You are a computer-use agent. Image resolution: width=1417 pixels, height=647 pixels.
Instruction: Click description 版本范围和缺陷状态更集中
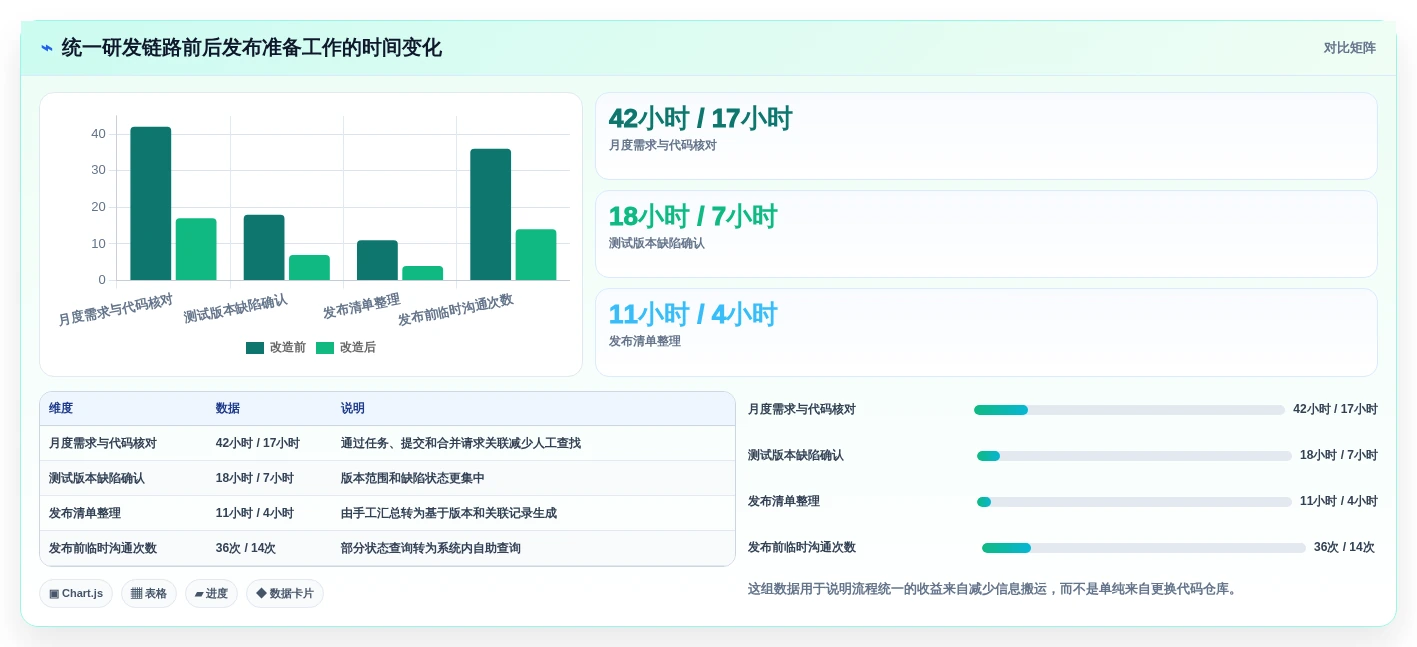coord(413,478)
